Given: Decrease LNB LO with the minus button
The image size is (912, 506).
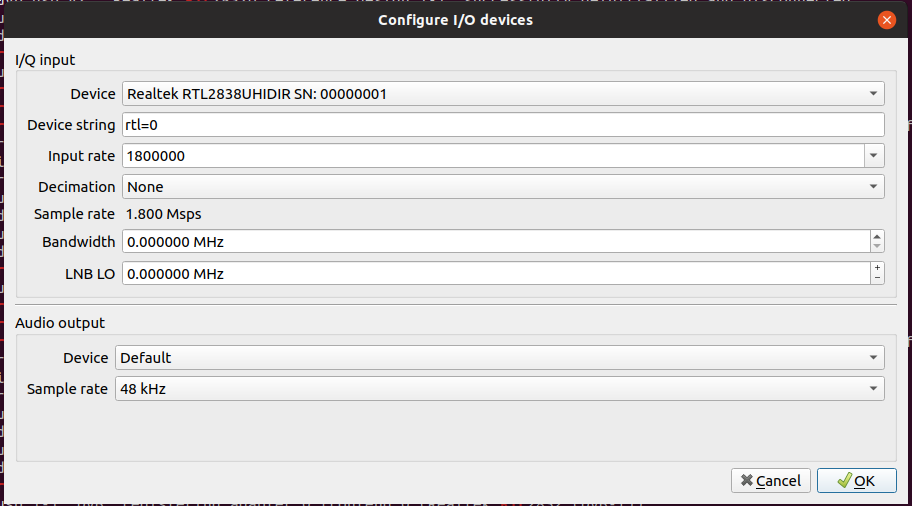Looking at the screenshot, I should click(877, 279).
